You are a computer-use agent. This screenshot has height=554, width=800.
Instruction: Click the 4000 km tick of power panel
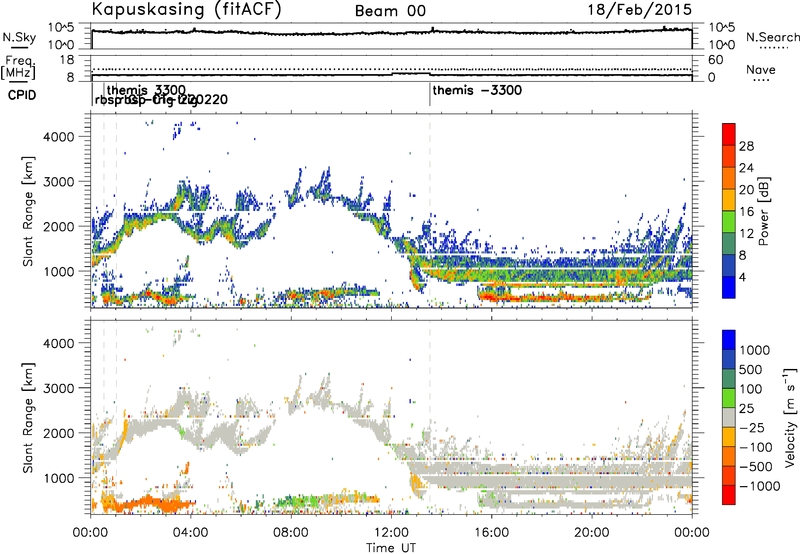point(59,137)
